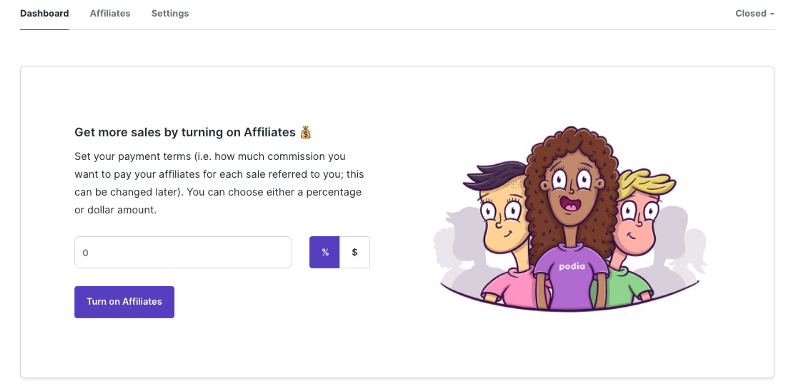
Task: Go to the Dashboard tab
Action: (44, 14)
